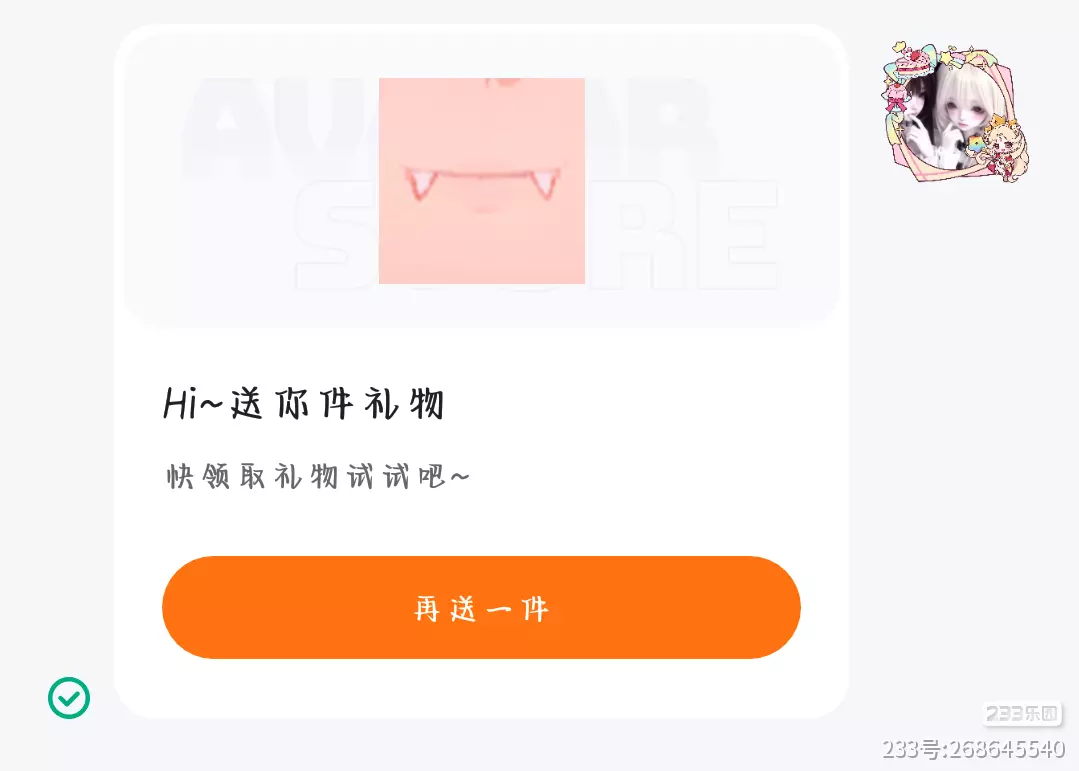Click the green checkmark circle icon
Viewport: 1079px width, 771px height.
[x=69, y=697]
